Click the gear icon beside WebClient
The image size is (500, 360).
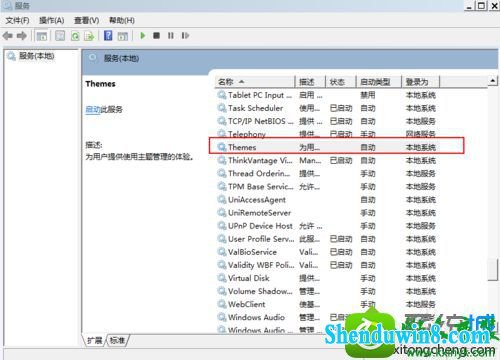tap(222, 304)
